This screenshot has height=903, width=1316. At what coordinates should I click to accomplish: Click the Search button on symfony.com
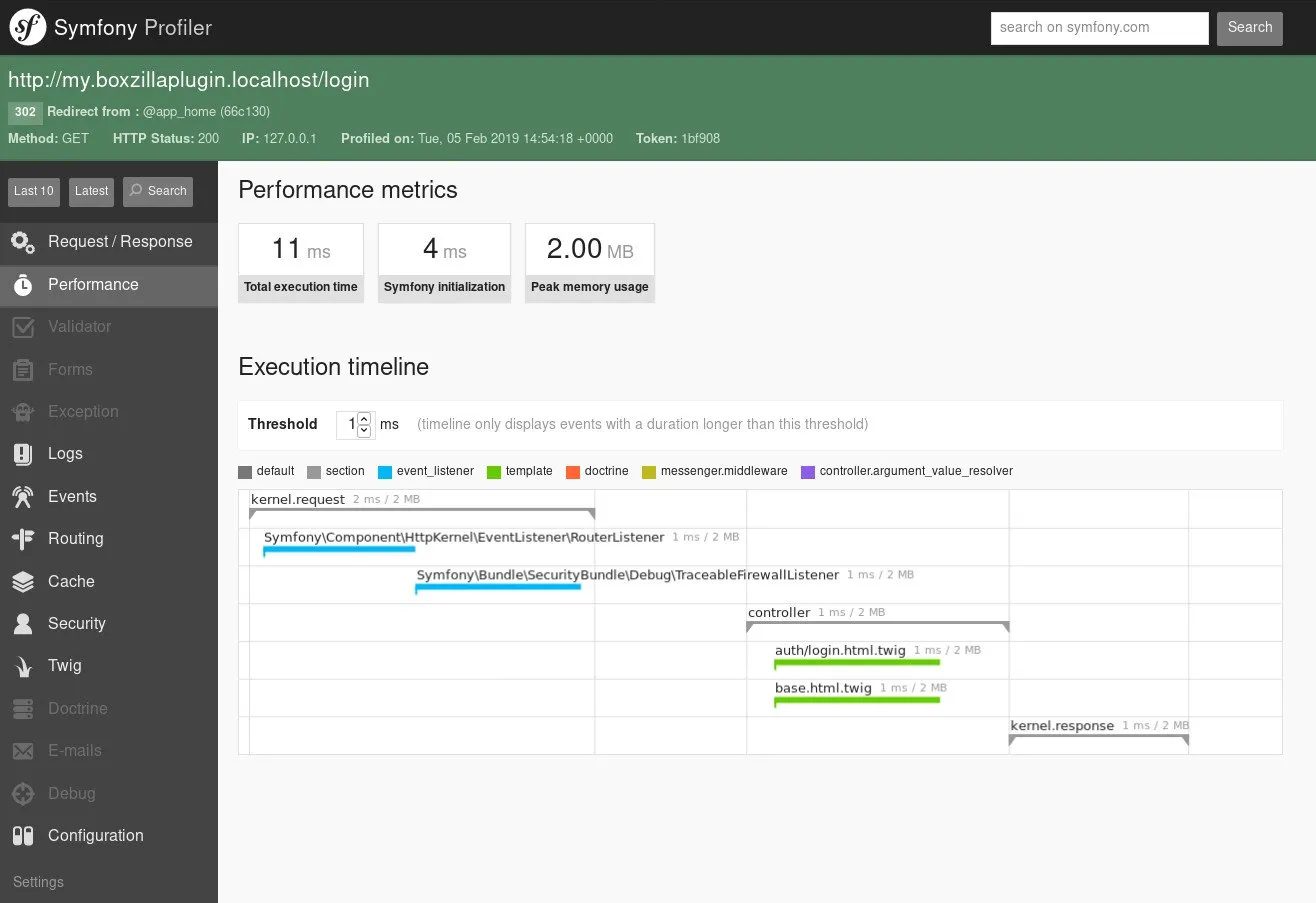[1249, 28]
